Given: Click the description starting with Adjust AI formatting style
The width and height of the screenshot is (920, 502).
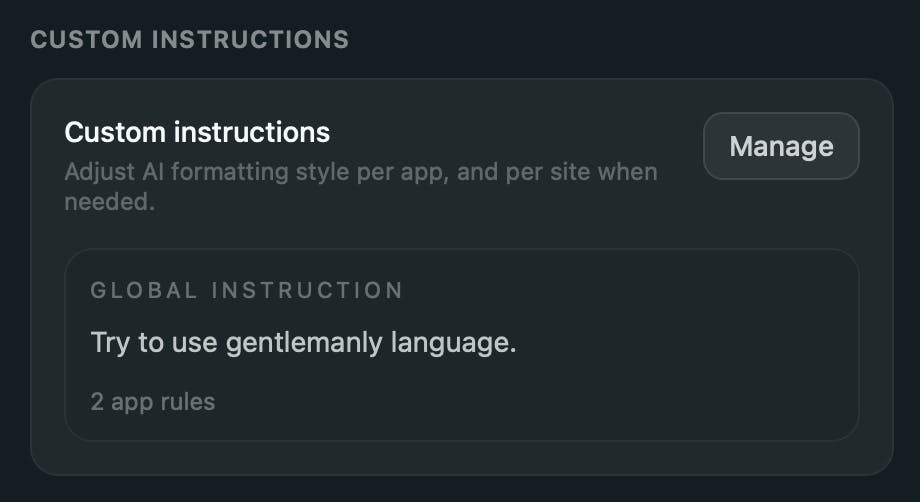Looking at the screenshot, I should coord(360,172).
